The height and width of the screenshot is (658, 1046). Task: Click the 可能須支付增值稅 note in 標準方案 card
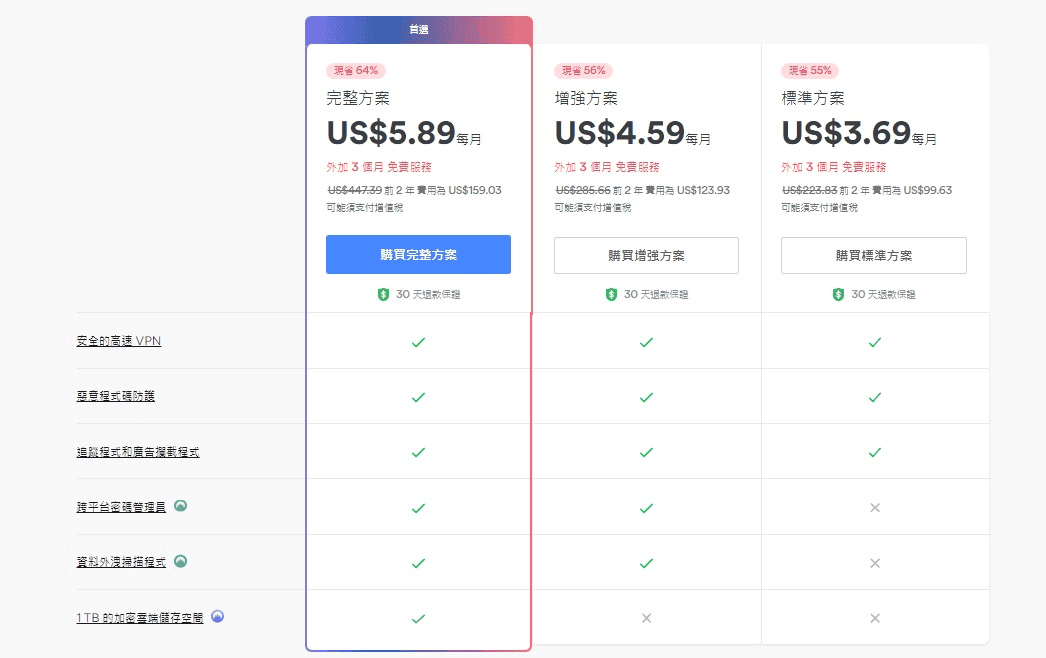[820, 208]
